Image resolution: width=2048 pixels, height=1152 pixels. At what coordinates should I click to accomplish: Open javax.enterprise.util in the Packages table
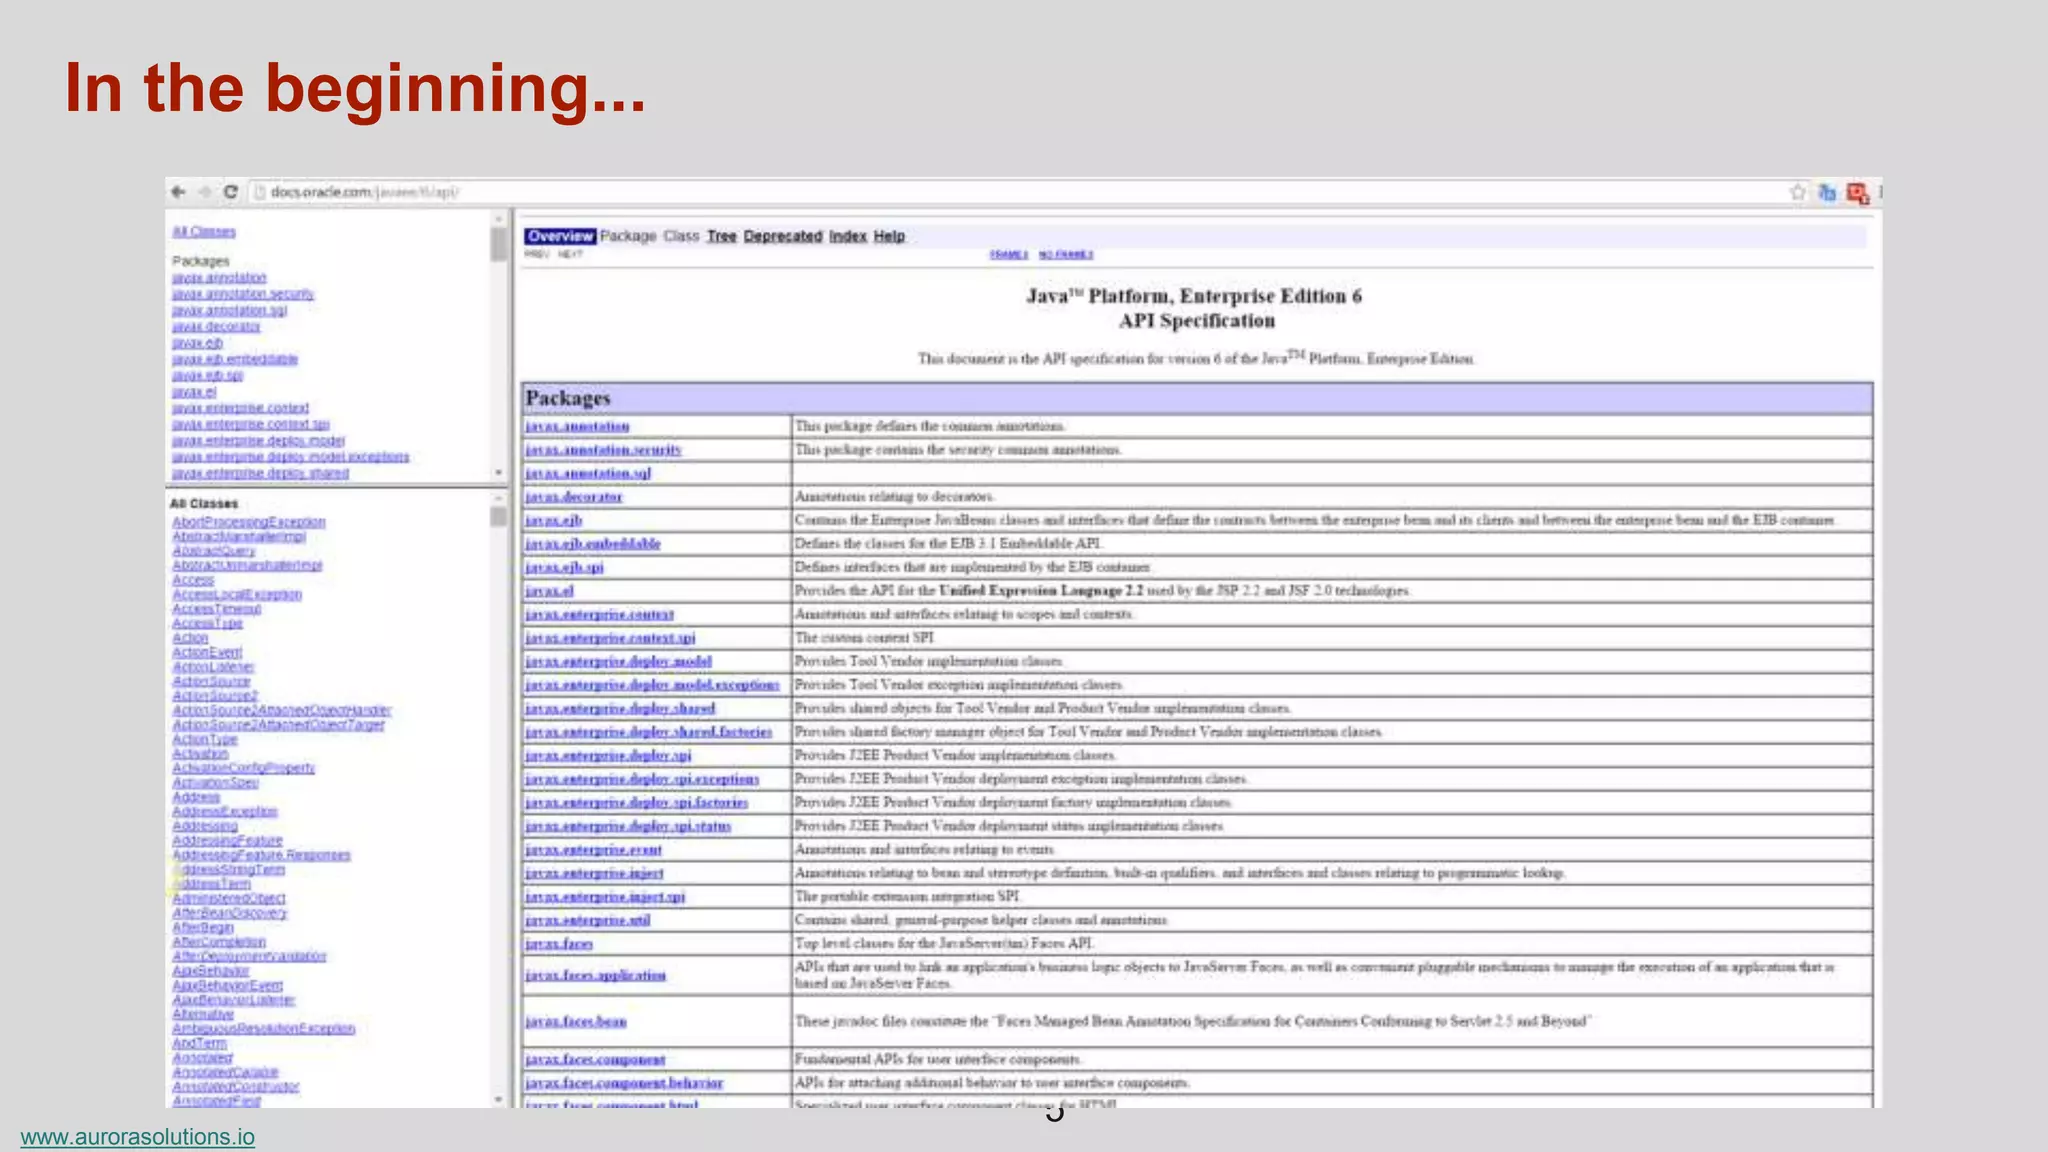(588, 920)
